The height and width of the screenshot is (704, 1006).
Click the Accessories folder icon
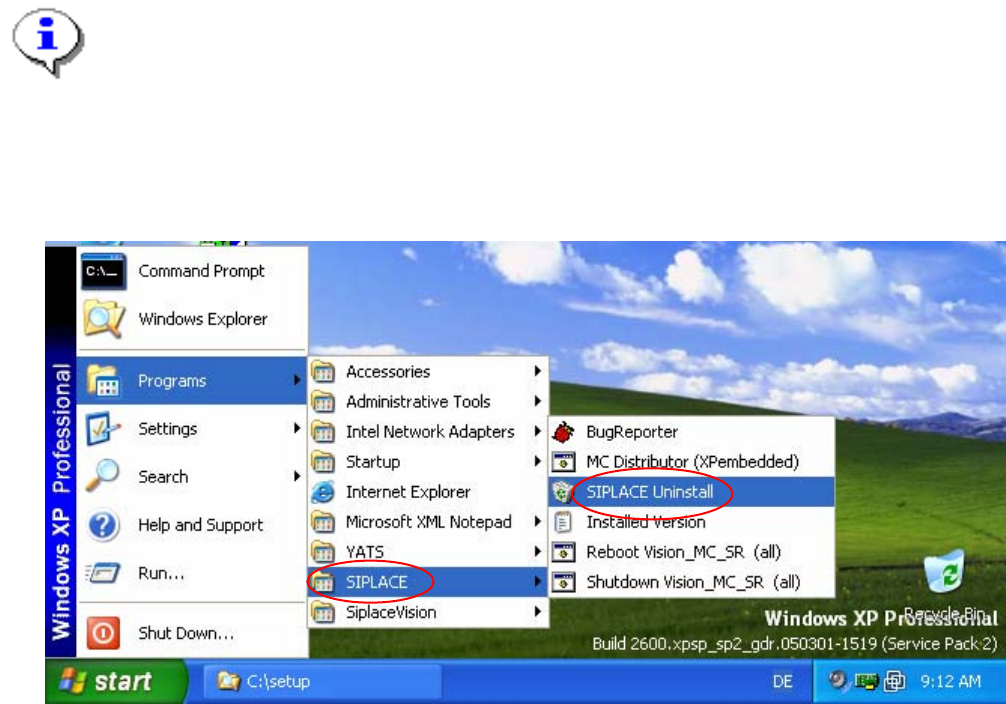pos(323,372)
